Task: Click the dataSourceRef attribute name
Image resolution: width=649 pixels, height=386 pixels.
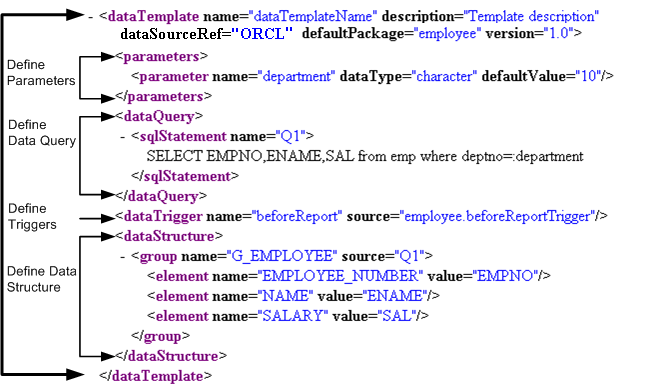Action: [x=171, y=34]
